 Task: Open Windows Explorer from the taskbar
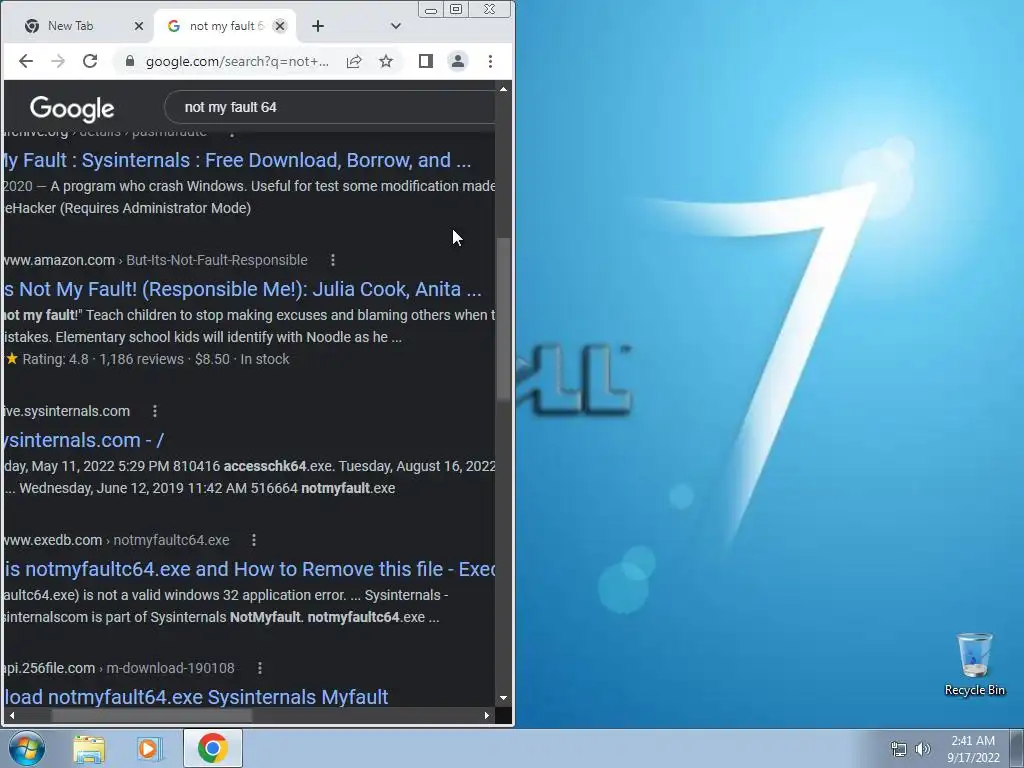click(89, 748)
